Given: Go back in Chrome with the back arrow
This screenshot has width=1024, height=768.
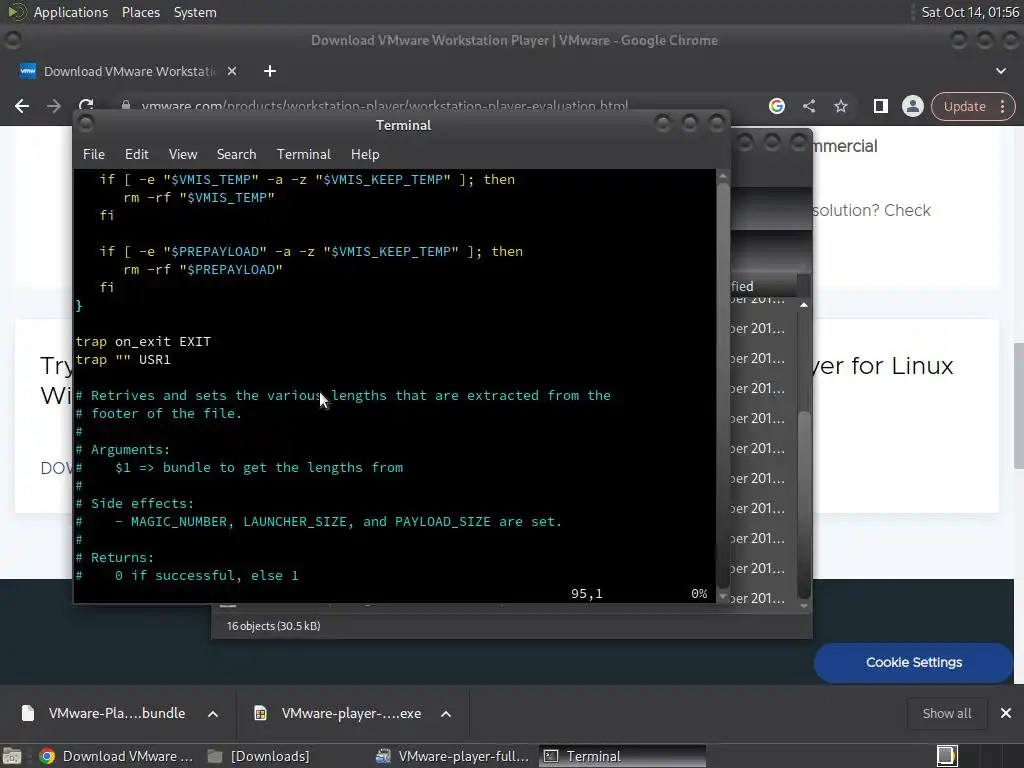Looking at the screenshot, I should 22,106.
